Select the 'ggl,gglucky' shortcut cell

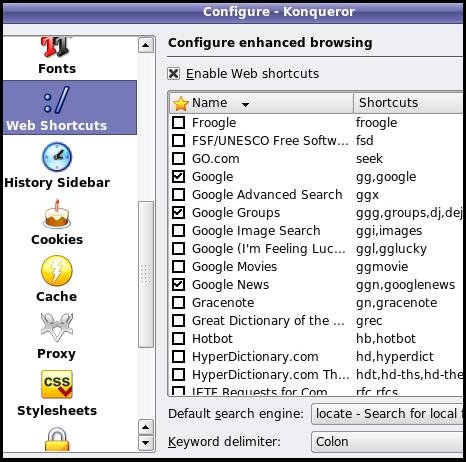[x=391, y=249]
